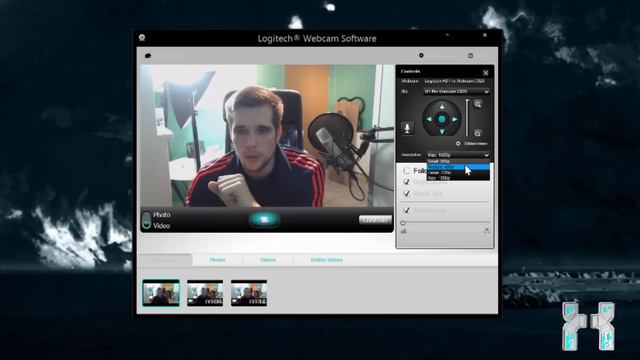Switch to the first gallery tab
This screenshot has height=360, width=640.
tap(164, 260)
